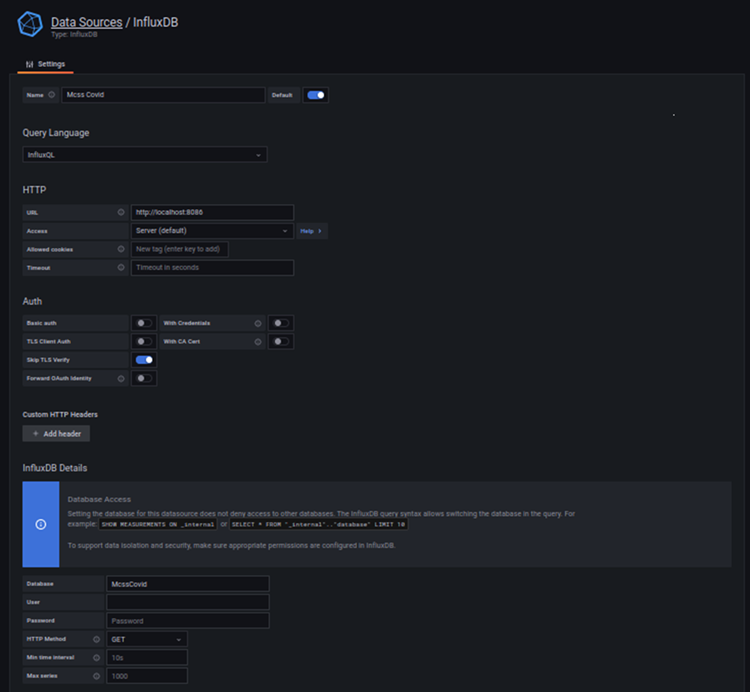
Task: Toggle the With Credentials switch
Action: (x=281, y=323)
